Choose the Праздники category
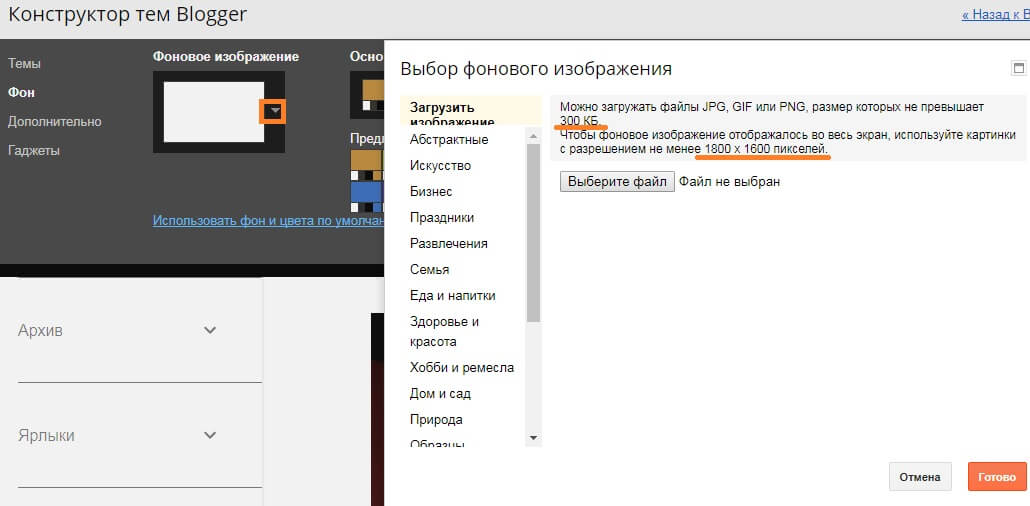 pos(441,218)
